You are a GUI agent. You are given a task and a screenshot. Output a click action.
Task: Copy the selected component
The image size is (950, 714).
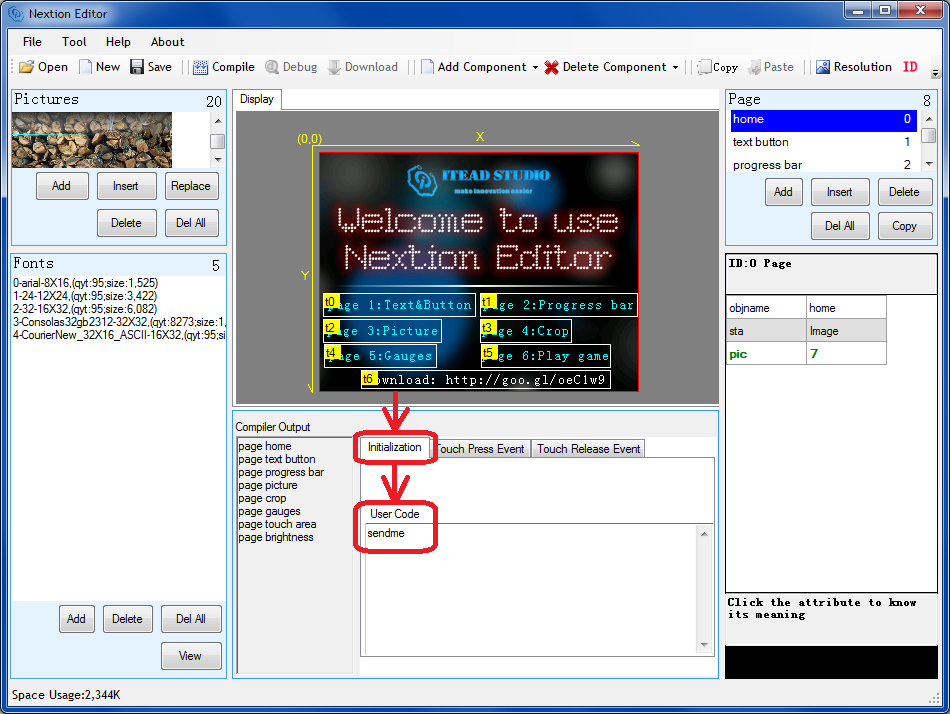pos(718,67)
